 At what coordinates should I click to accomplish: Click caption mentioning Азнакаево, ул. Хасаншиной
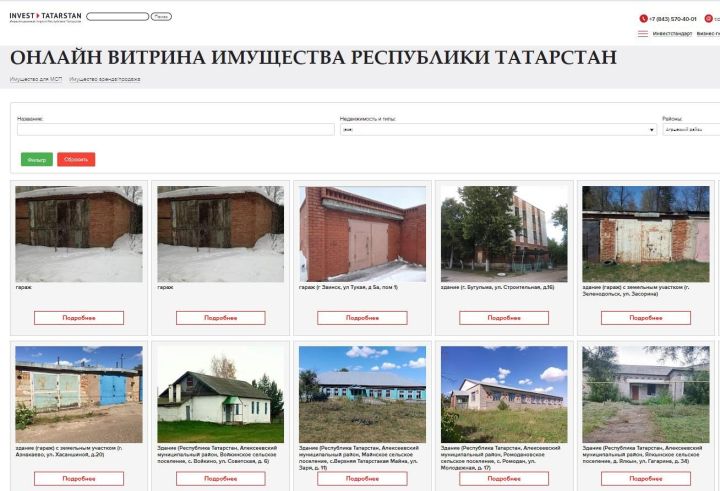69,451
